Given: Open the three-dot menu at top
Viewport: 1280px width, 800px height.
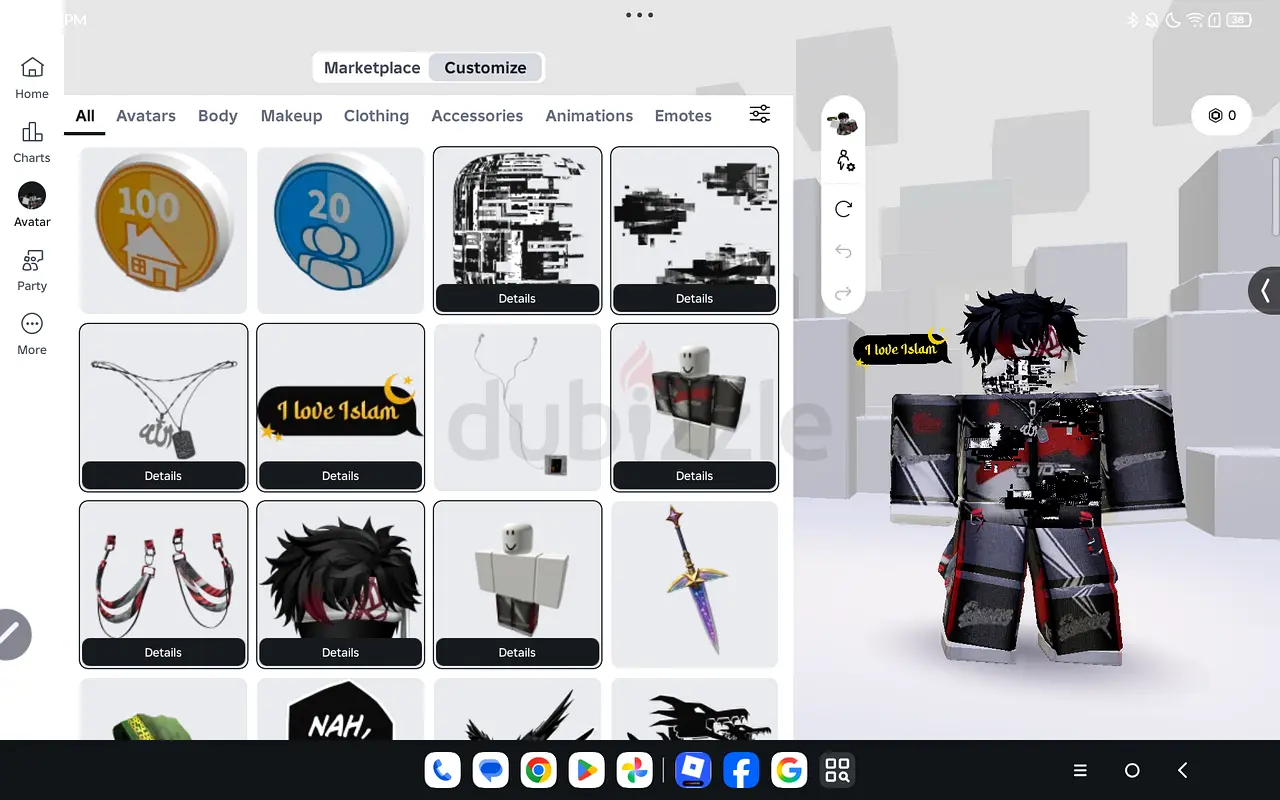Looking at the screenshot, I should 639,15.
